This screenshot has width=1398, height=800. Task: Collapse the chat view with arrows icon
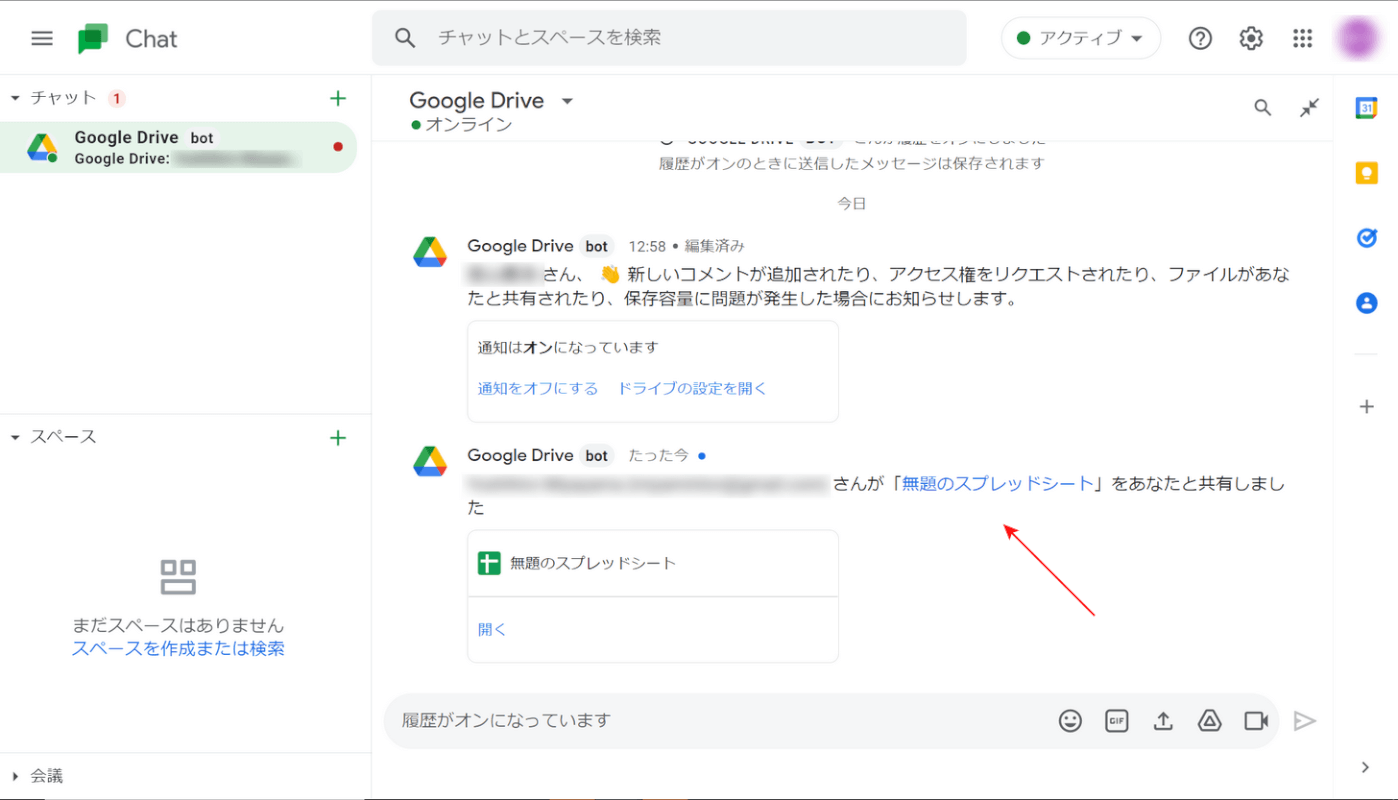click(1309, 108)
